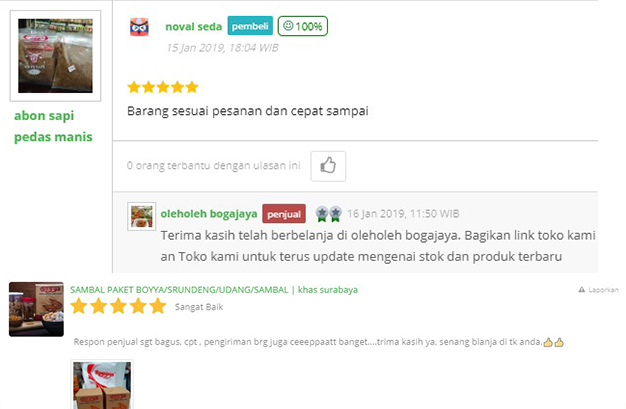View the attached review photo

[x=102, y=385]
